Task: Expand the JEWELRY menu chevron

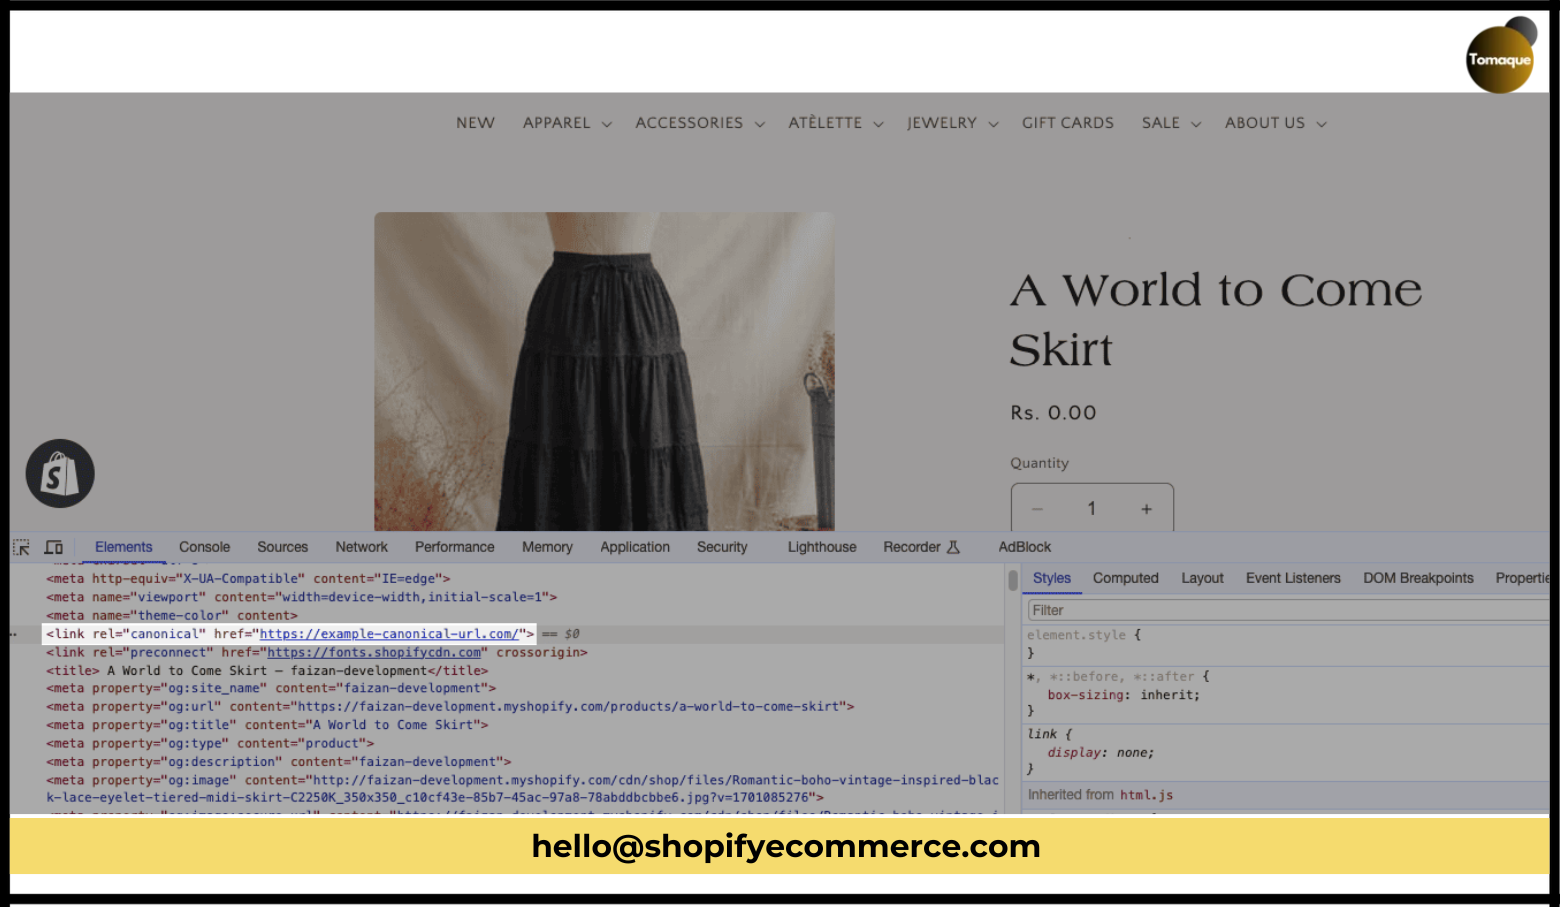Action: pyautogui.click(x=993, y=124)
